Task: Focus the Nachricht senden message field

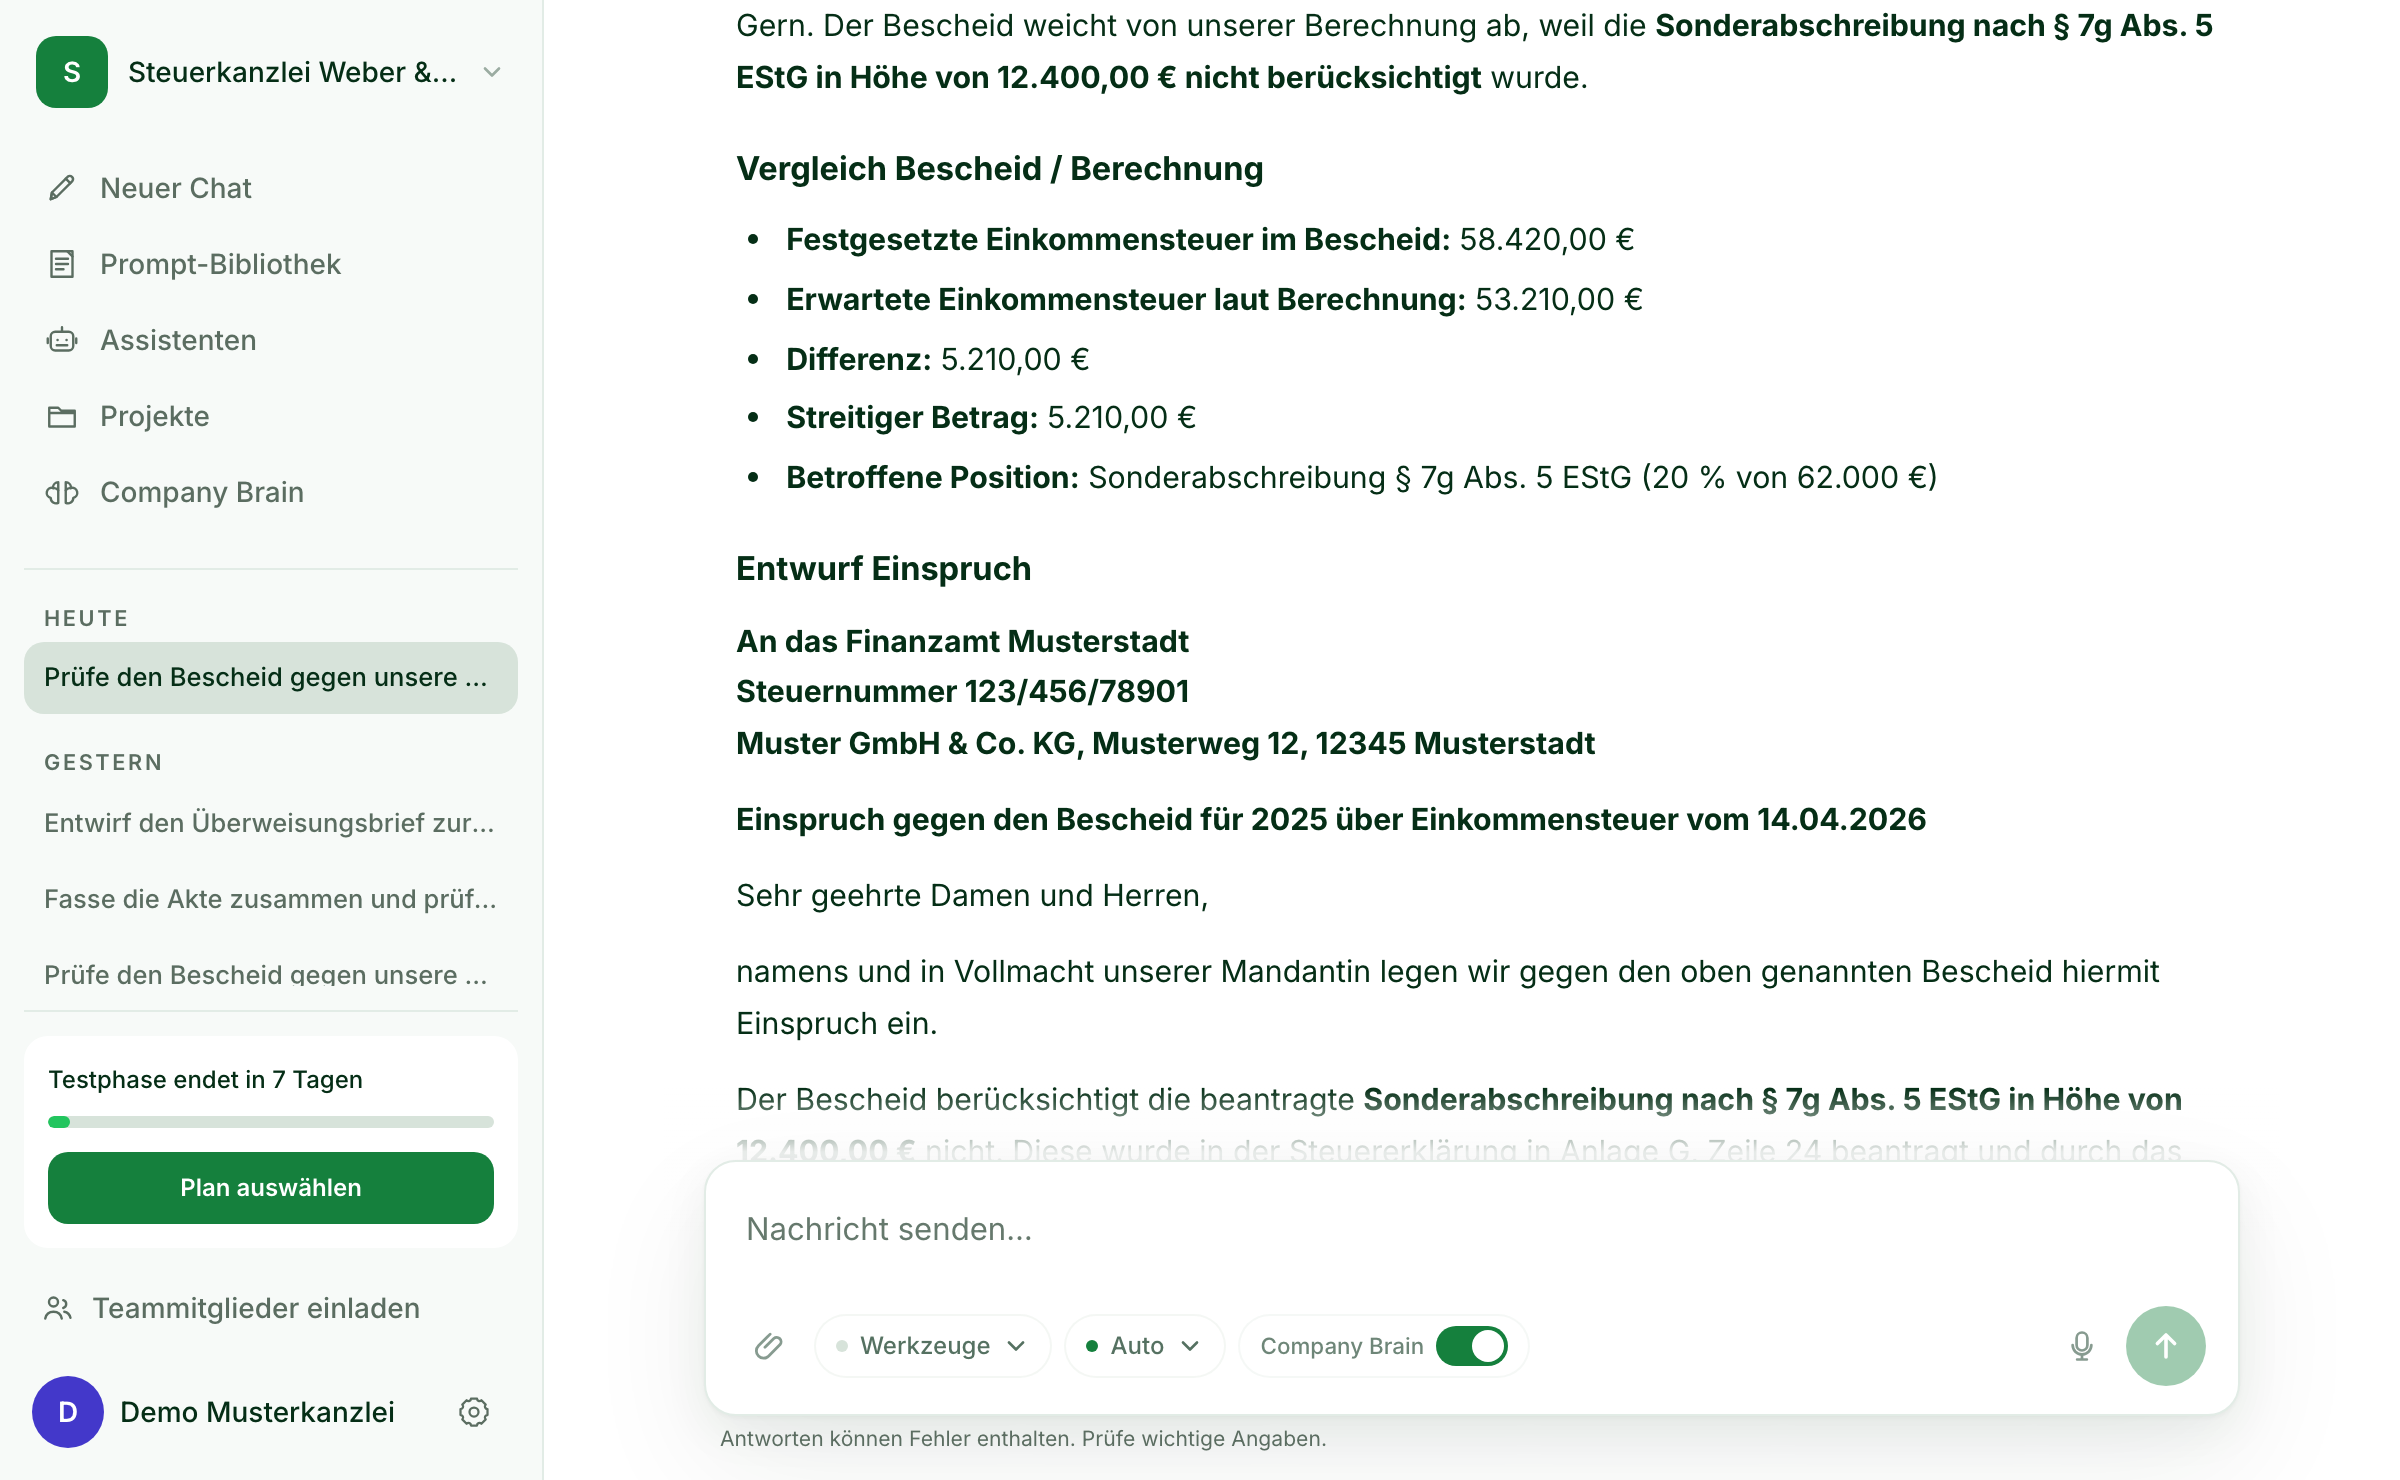Action: point(1470,1230)
